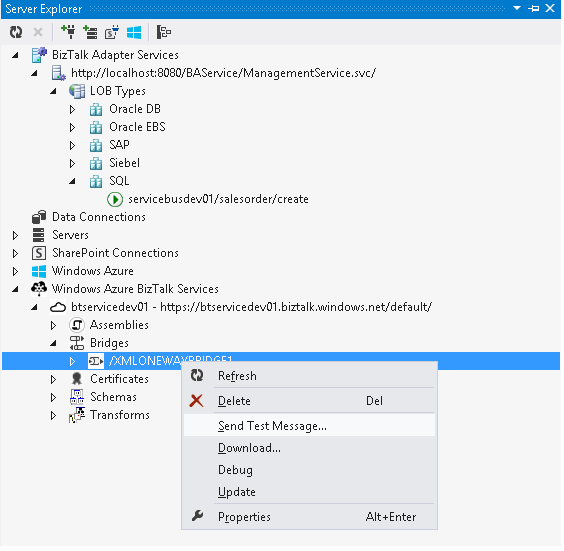The width and height of the screenshot is (564, 551).
Task: Click Connect to Database toolbar icon
Action: pos(68,32)
